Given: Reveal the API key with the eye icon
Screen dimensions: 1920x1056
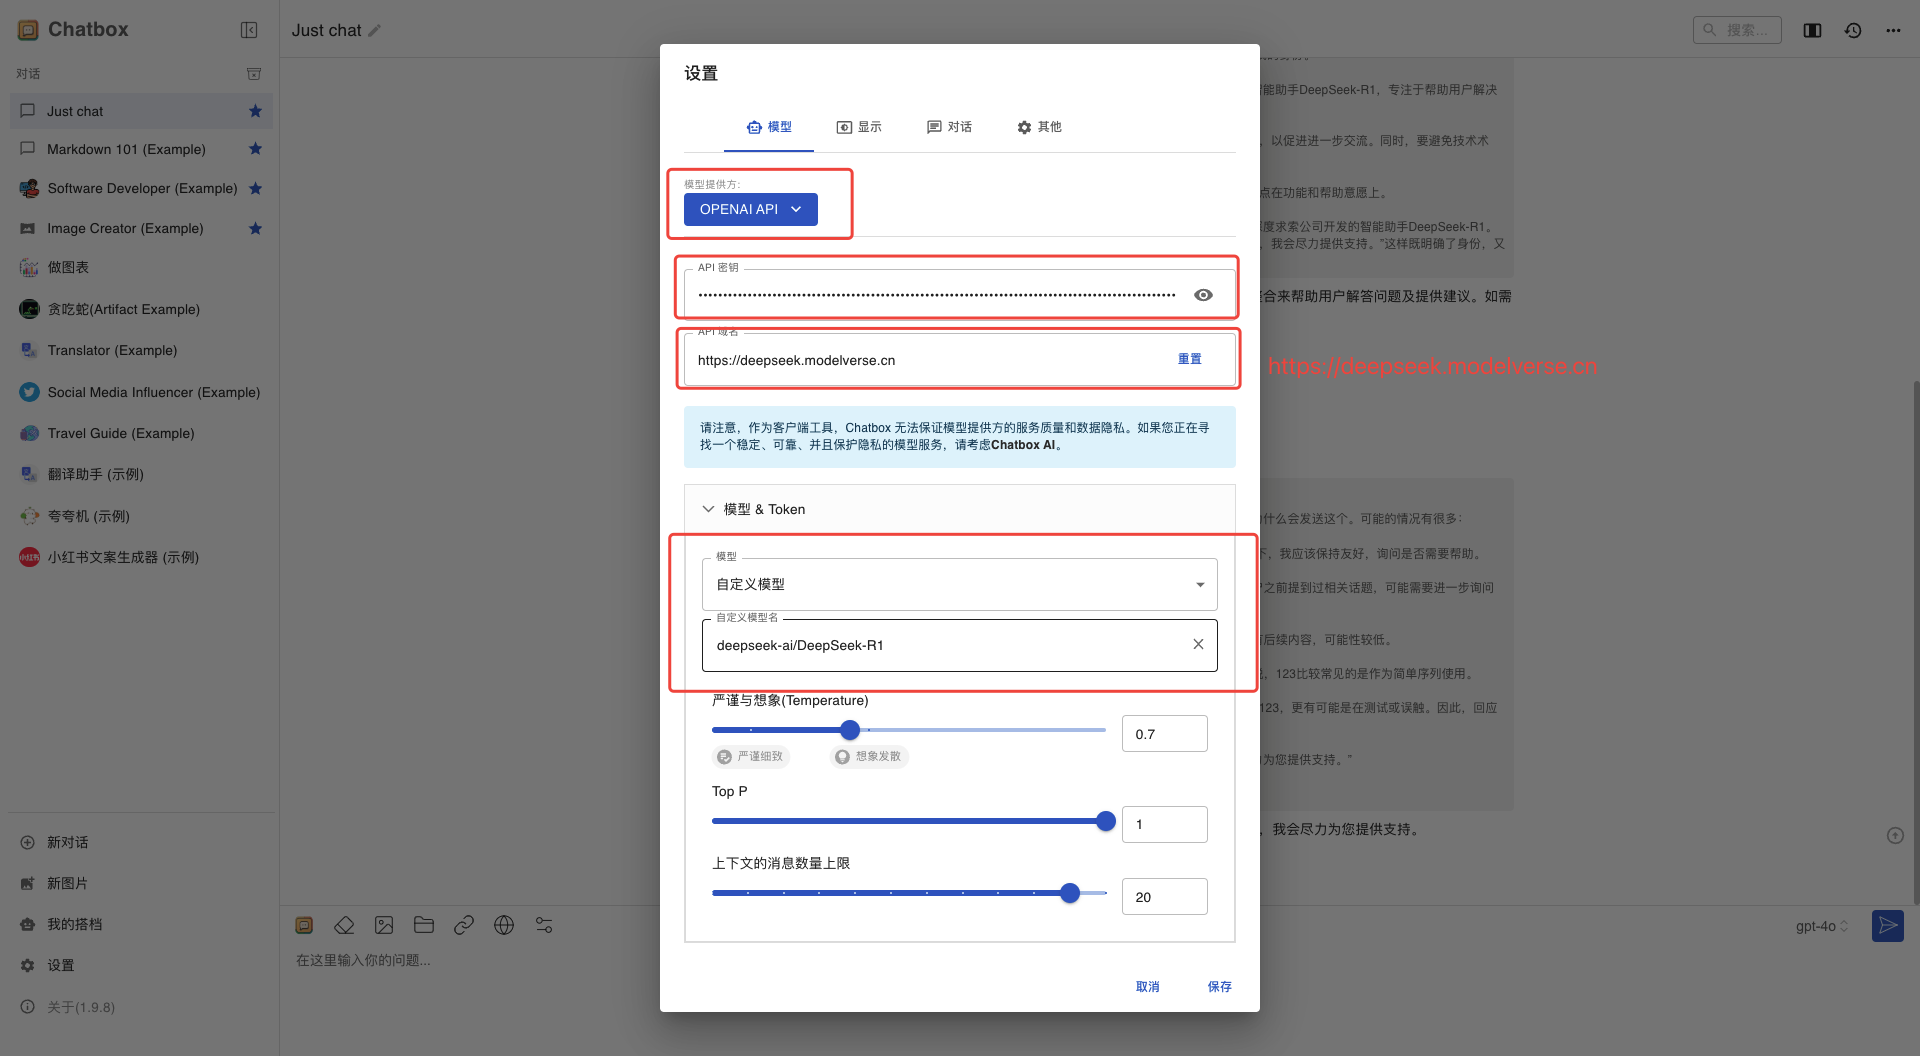Looking at the screenshot, I should (x=1203, y=295).
